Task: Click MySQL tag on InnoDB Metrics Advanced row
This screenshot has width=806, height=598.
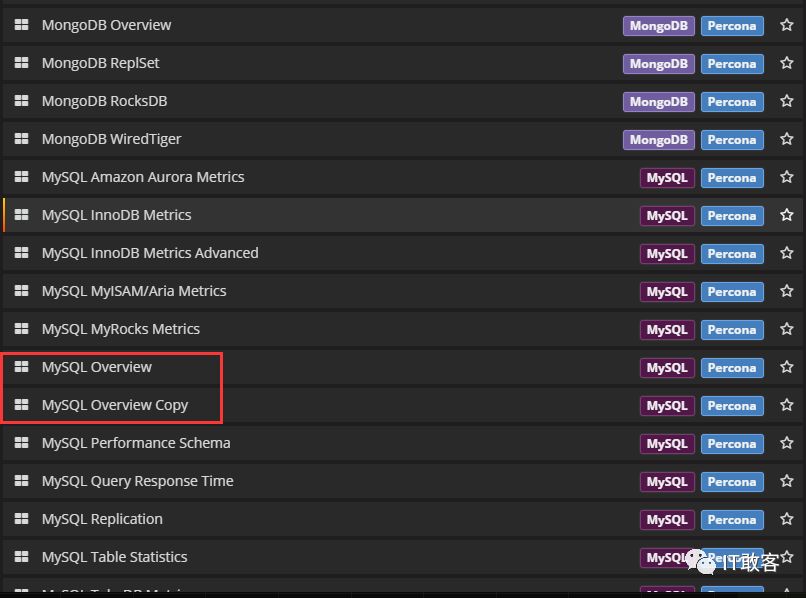Action: (667, 254)
